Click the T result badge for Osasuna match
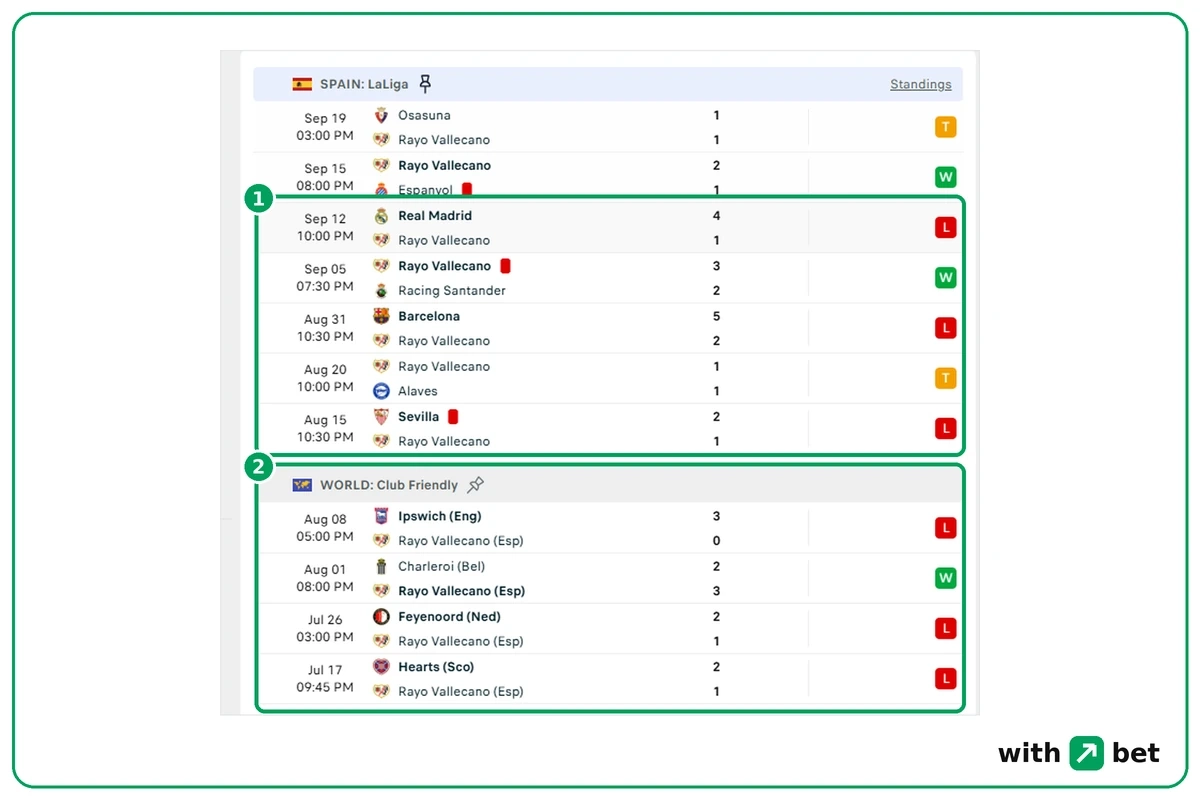 click(945, 127)
